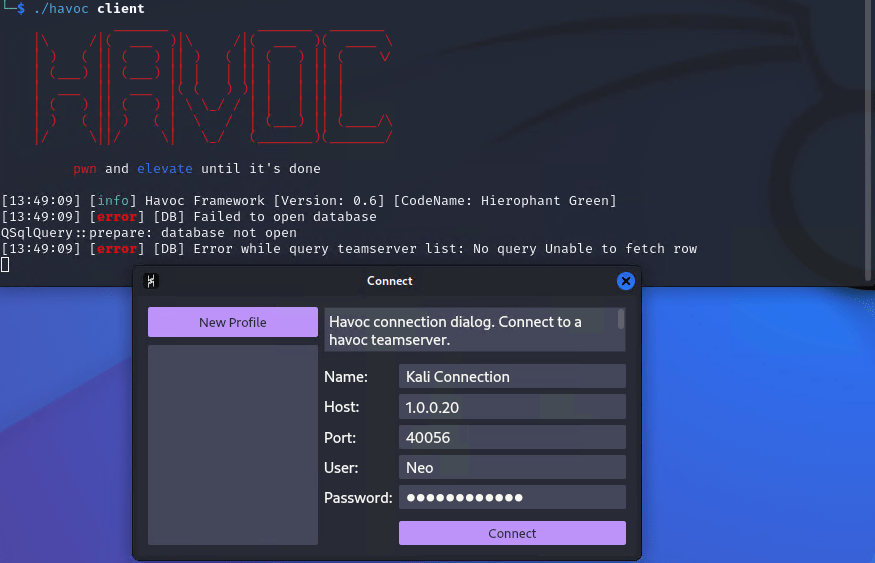Click the terminal cursor block below the log
875x563 pixels.
coord(5,264)
